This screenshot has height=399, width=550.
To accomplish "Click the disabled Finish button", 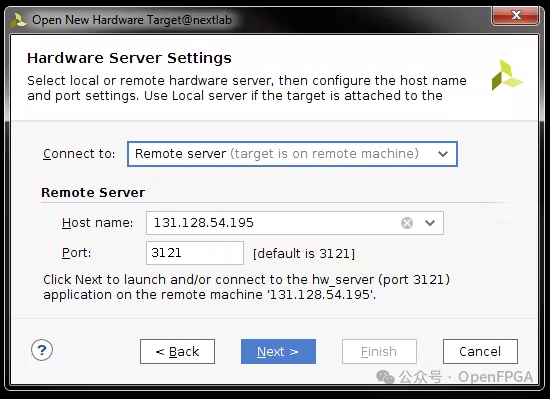I will (x=379, y=351).
